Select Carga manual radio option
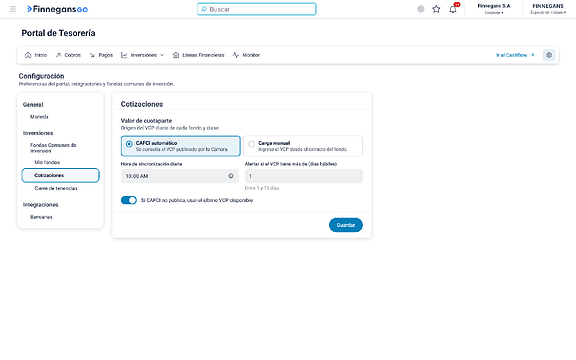Image resolution: width=576 pixels, height=360 pixels. (303, 146)
